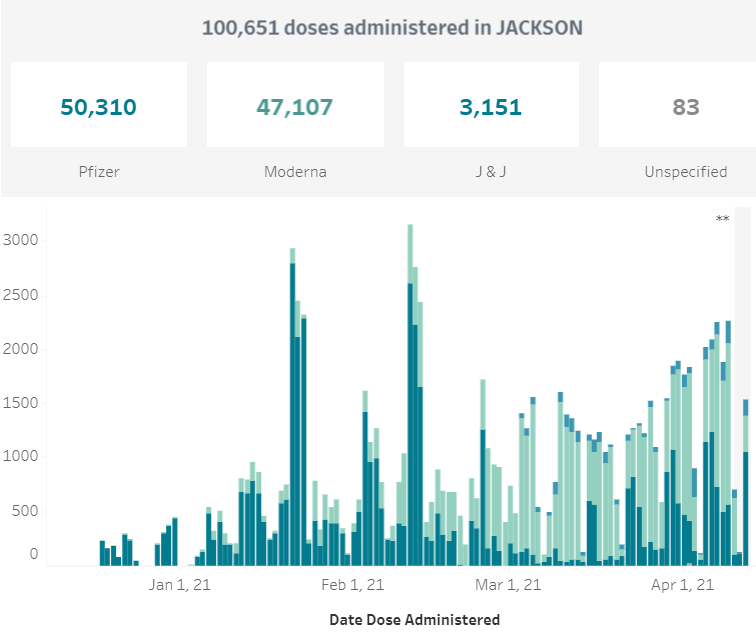Click the 100,651 doses administered title
The width and height of the screenshot is (756, 635).
pos(392,27)
